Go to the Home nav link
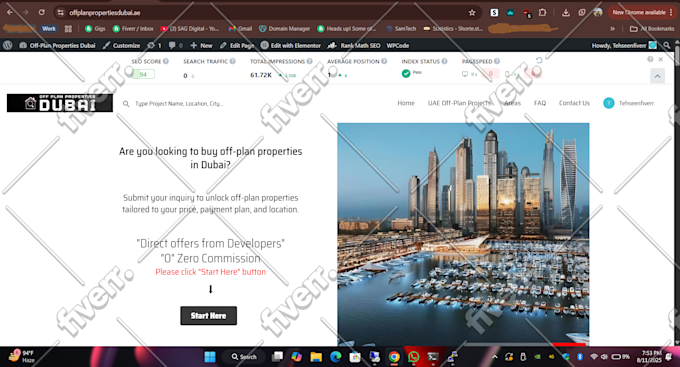 [406, 103]
